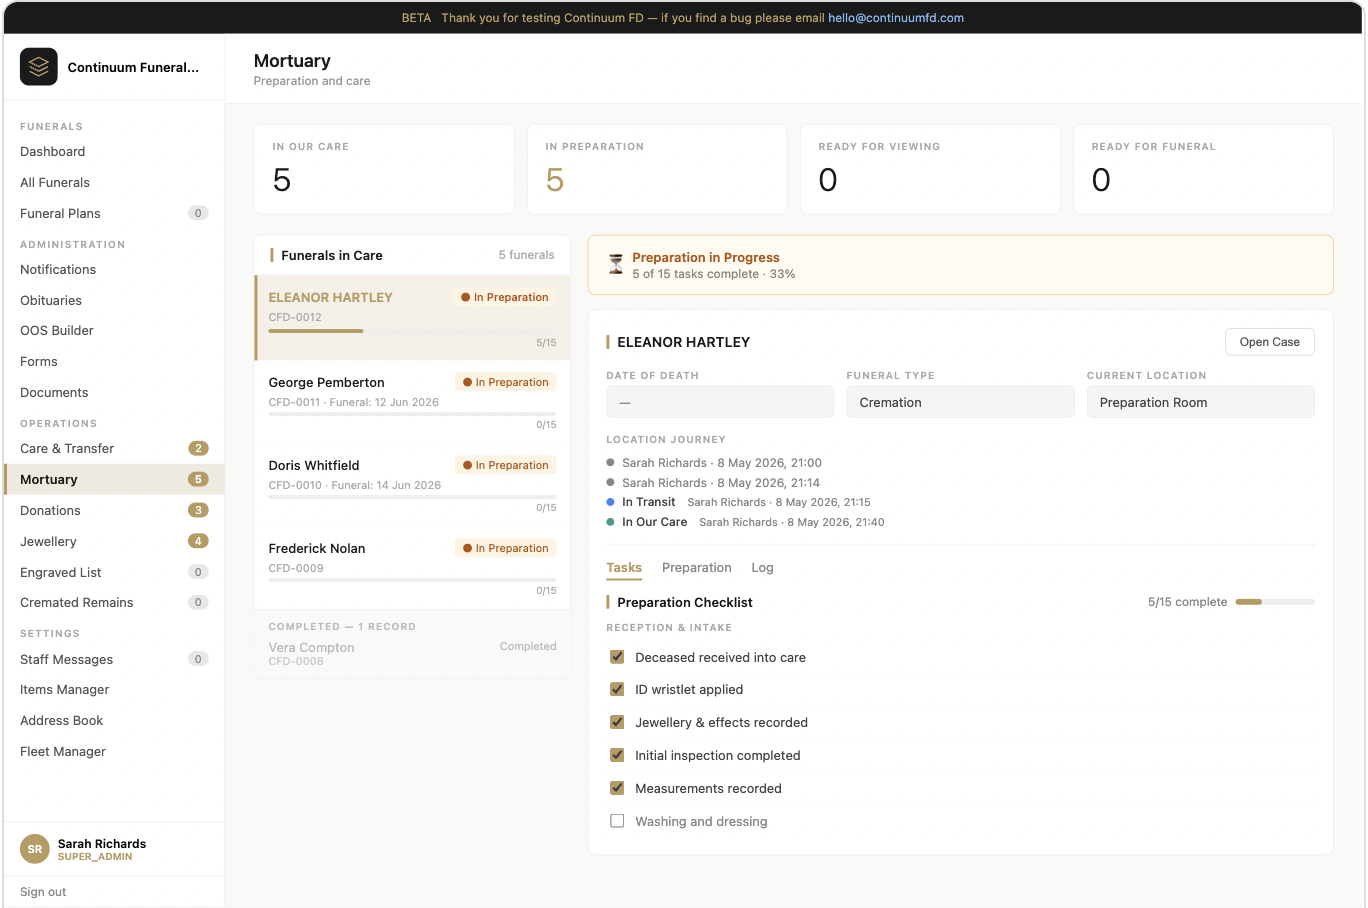1368x908 pixels.
Task: Select Doris Whitfield funeral card
Action: tap(413, 485)
